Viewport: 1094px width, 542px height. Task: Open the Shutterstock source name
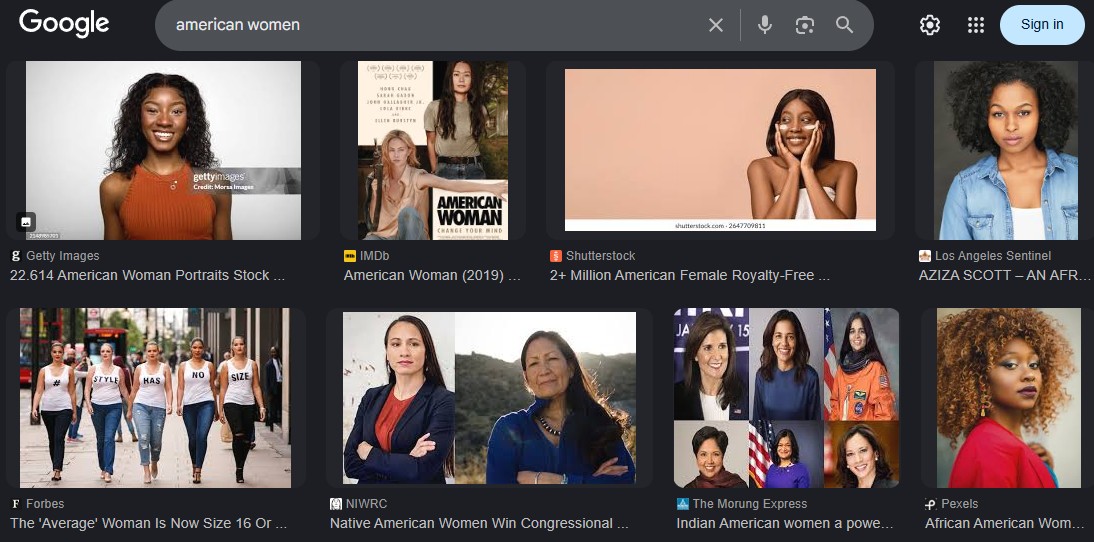[x=601, y=256]
